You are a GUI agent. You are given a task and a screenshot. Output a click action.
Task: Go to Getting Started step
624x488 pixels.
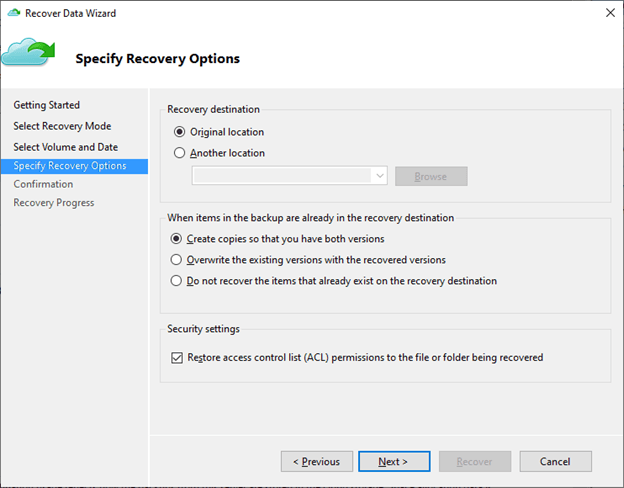[x=46, y=105]
